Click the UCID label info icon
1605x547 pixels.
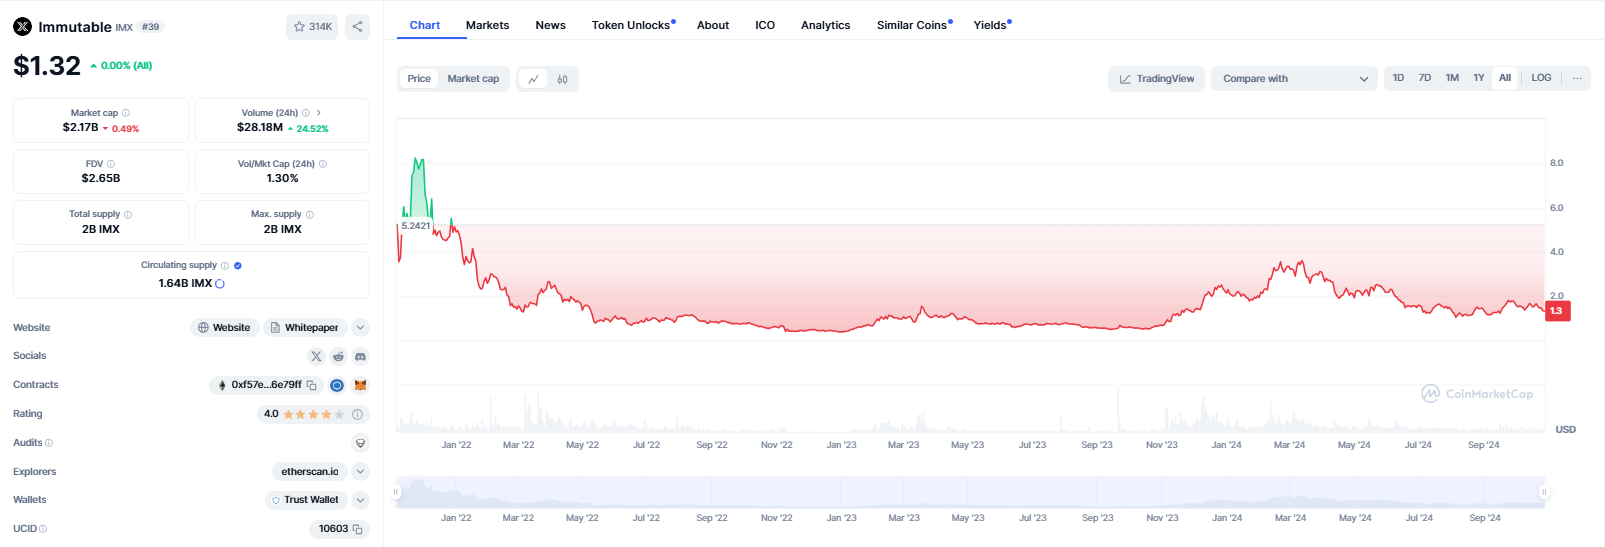click(x=43, y=529)
